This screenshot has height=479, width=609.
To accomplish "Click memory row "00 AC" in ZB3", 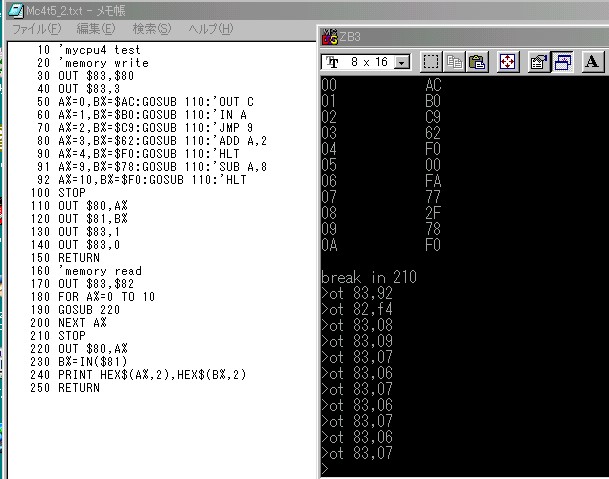I will (x=381, y=85).
